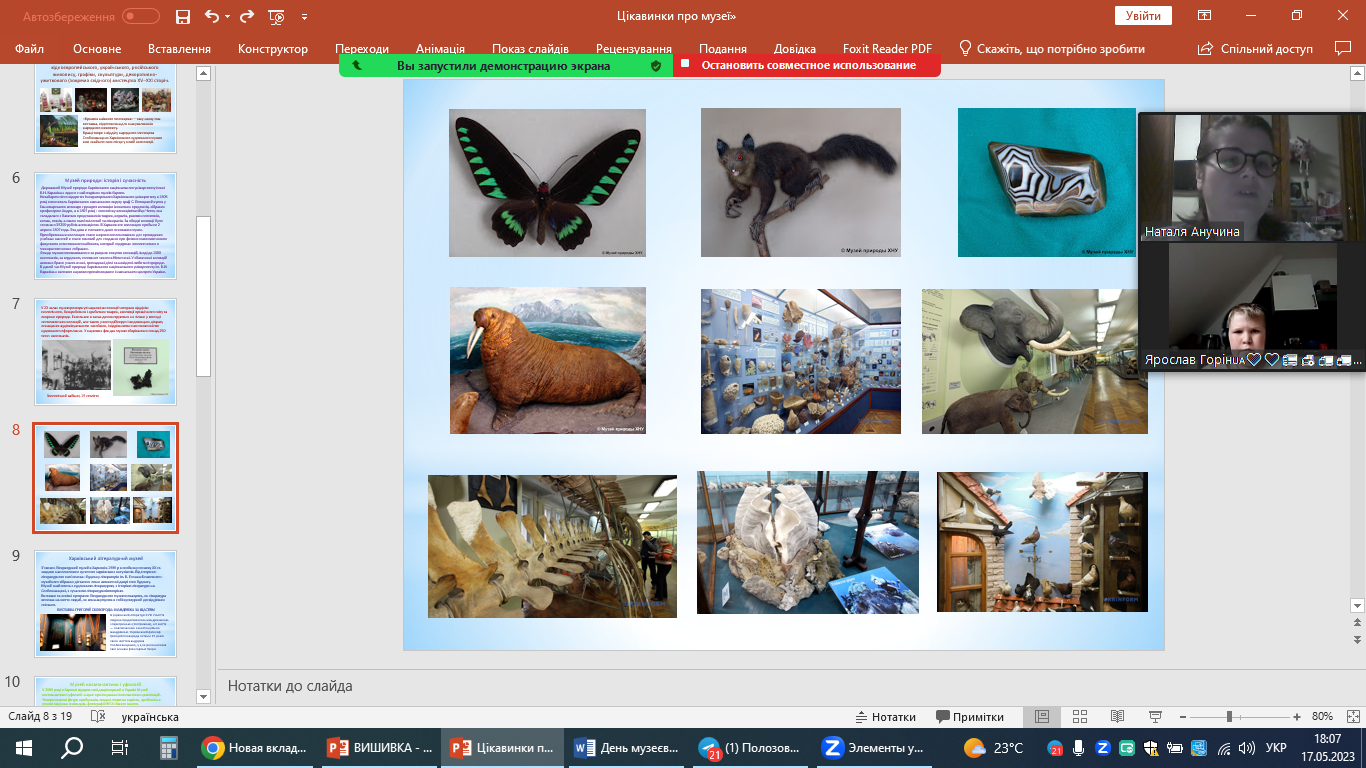This screenshot has height=768, width=1366.
Task: Click the Undo arrow icon
Action: (x=211, y=17)
